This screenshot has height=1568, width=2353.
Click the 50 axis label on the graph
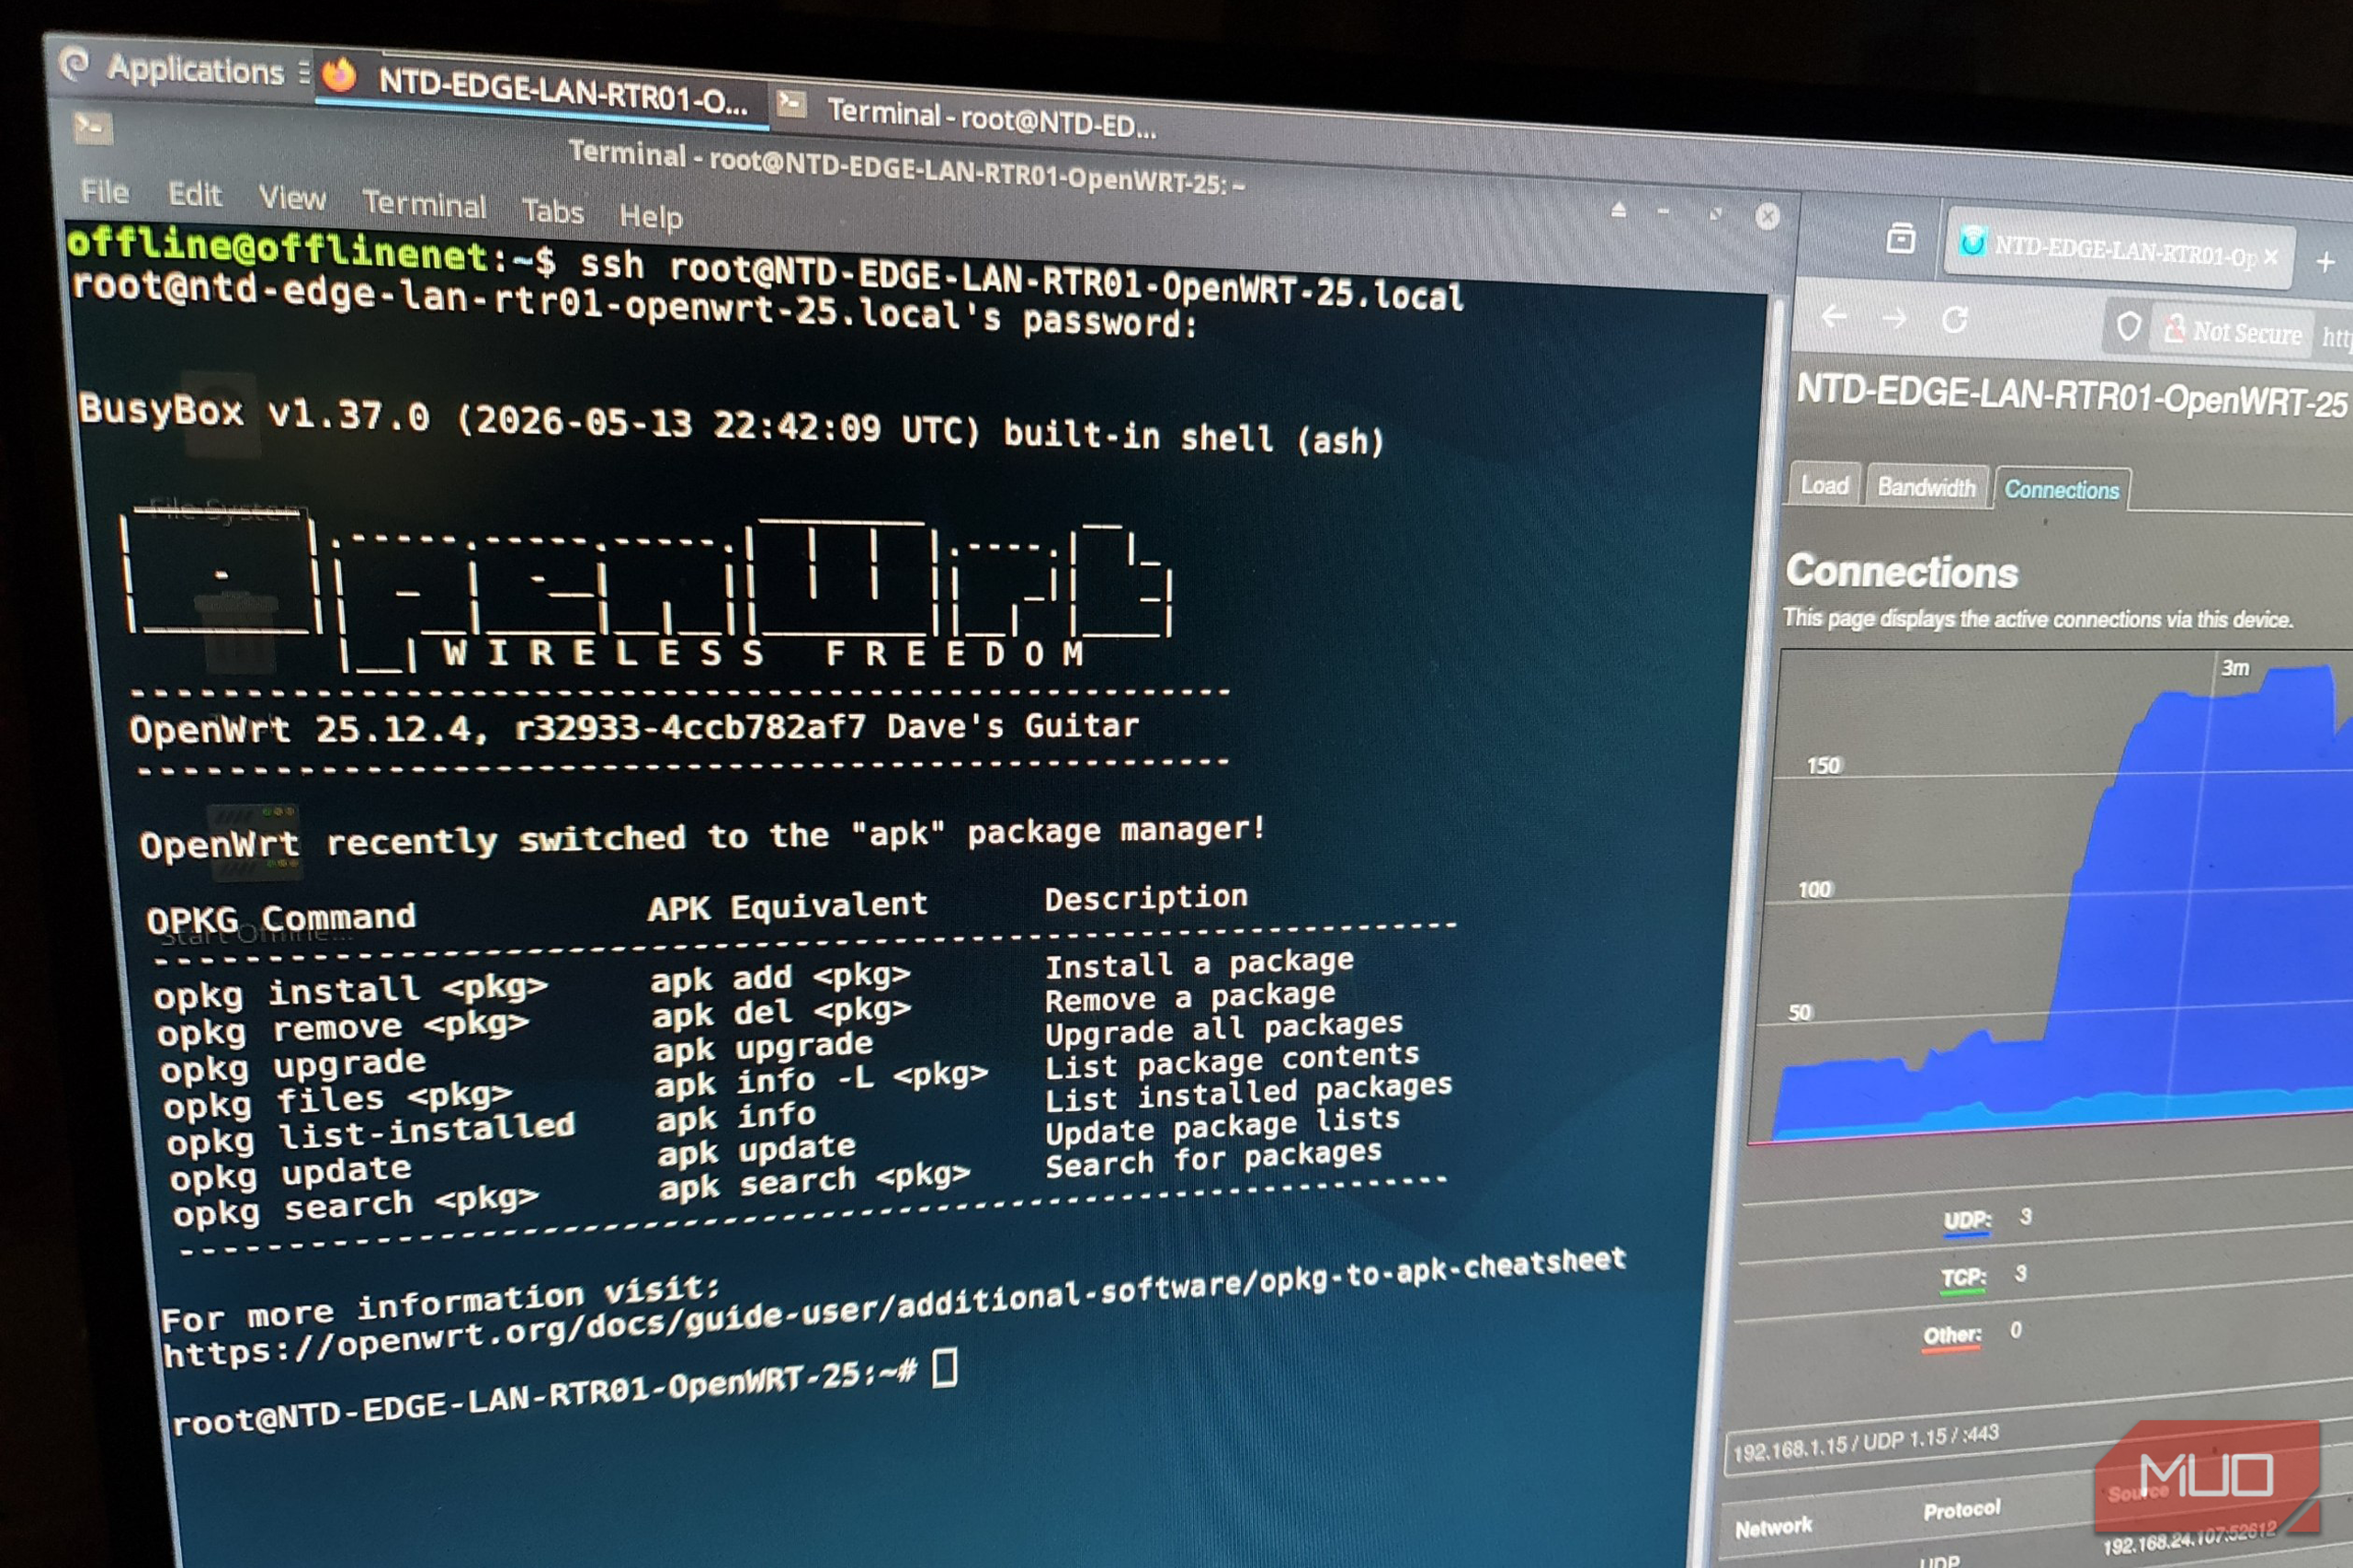tap(1800, 1012)
